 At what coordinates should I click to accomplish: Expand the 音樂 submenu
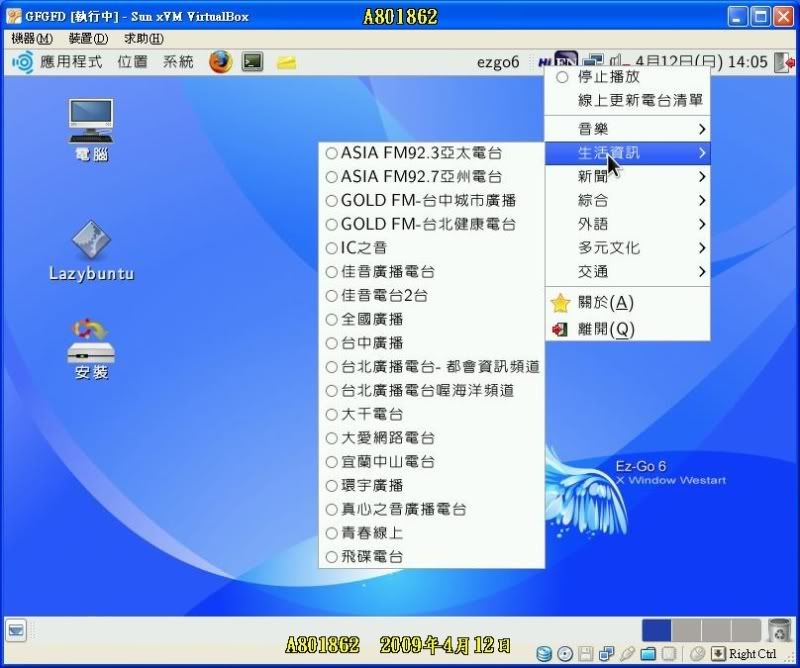[x=628, y=129]
